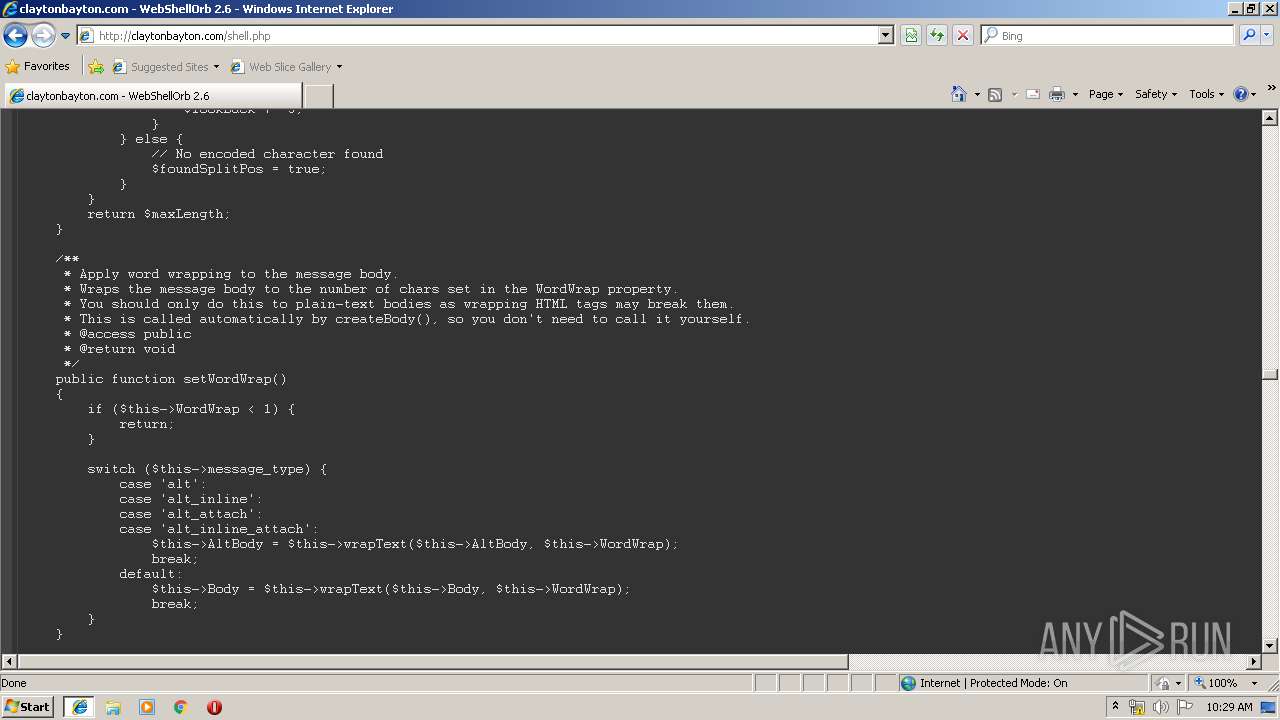Open the Page menu
The image size is (1280, 720).
pyautogui.click(x=1105, y=94)
